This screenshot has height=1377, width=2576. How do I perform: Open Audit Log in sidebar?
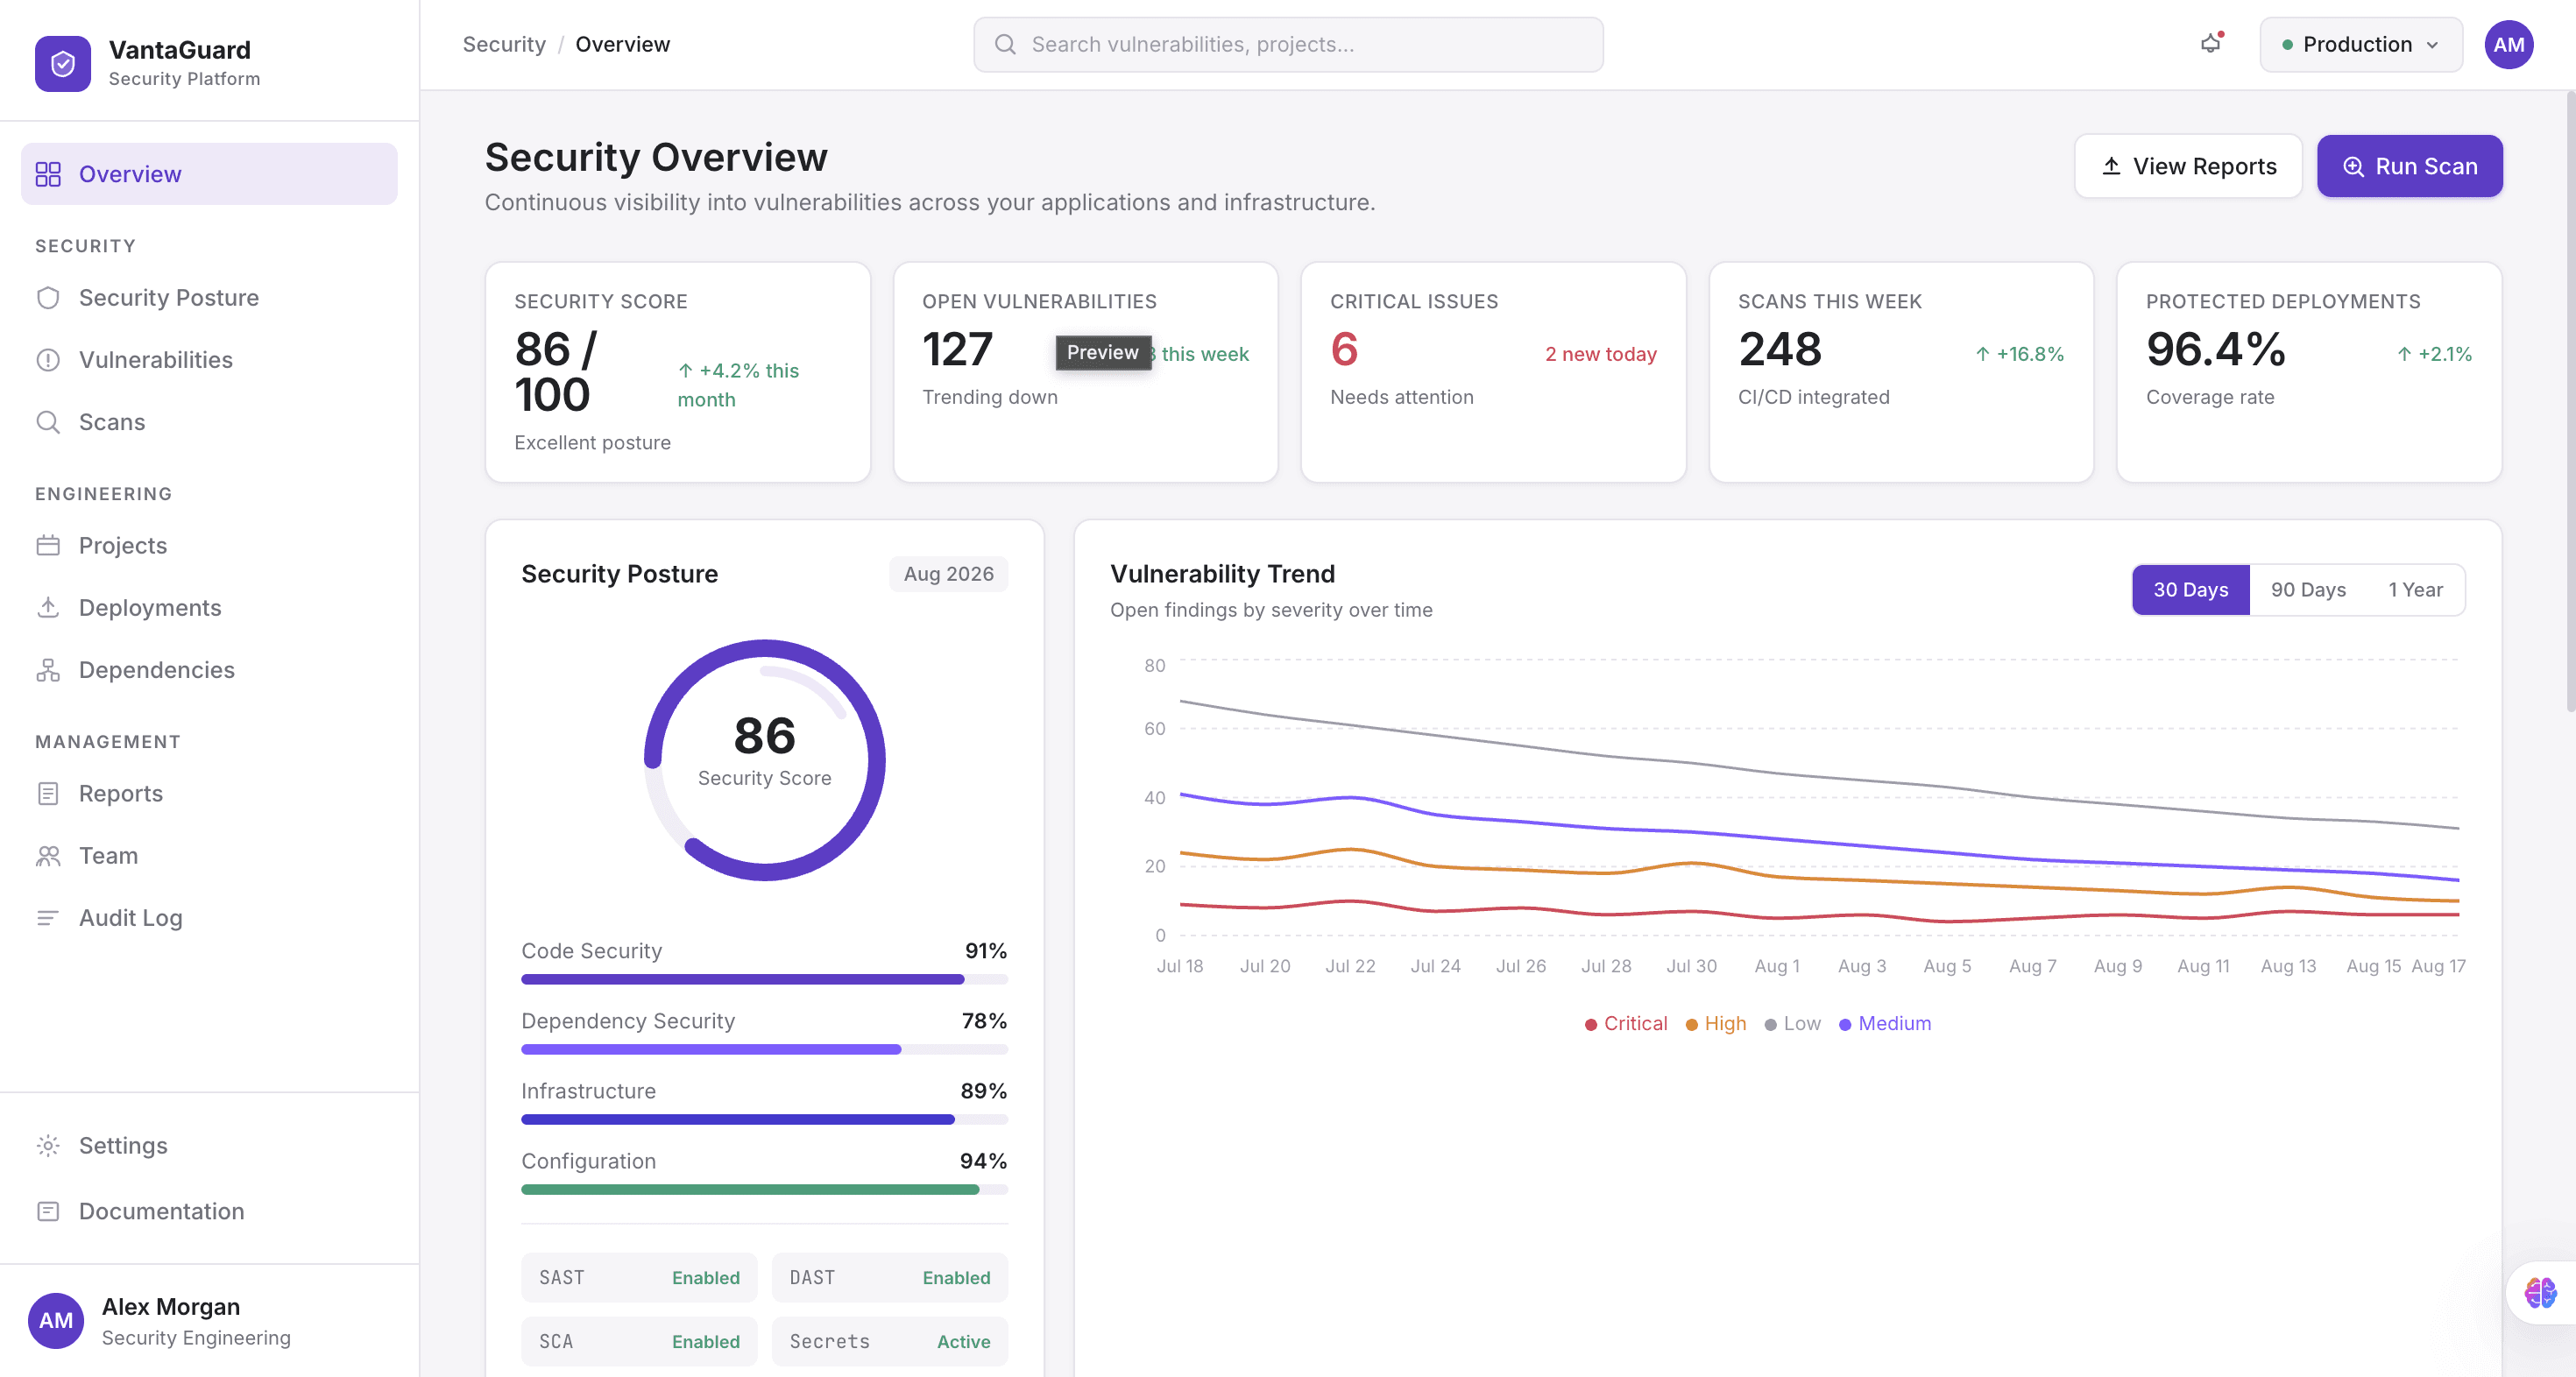(209, 918)
